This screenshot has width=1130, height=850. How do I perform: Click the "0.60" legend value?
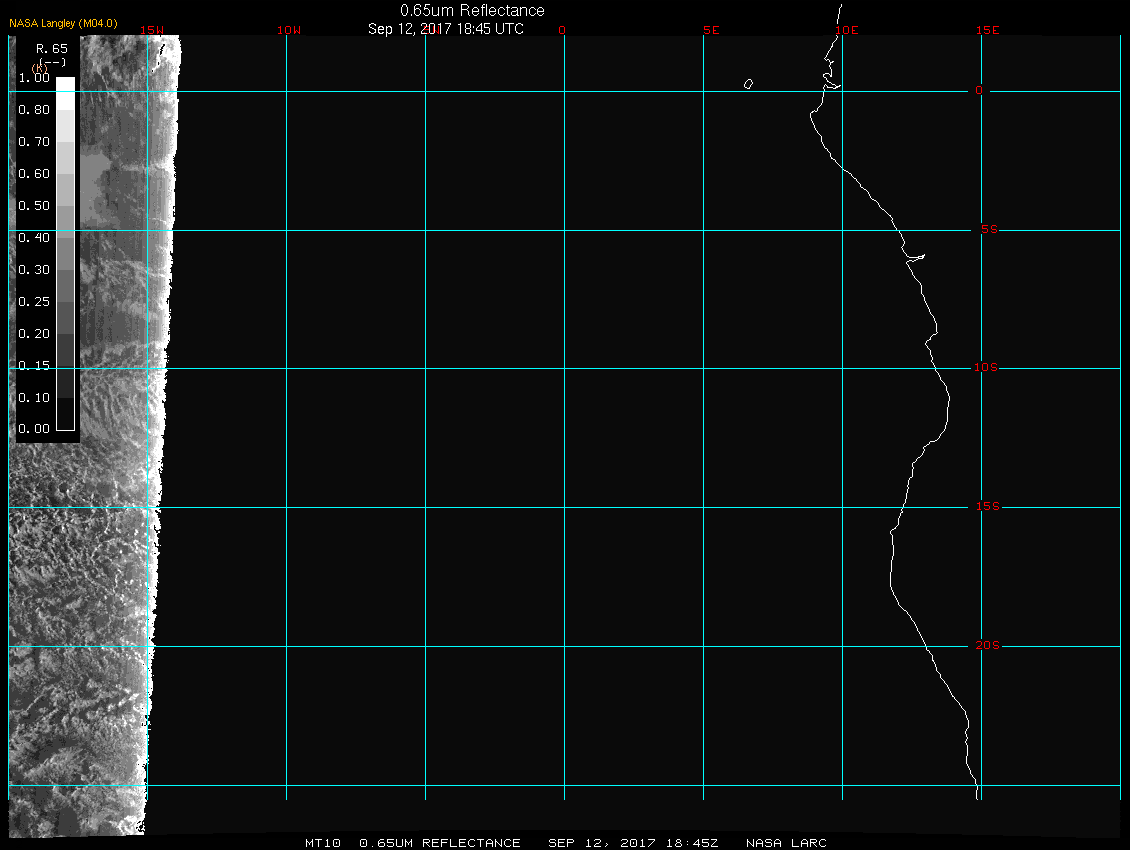click(x=34, y=174)
